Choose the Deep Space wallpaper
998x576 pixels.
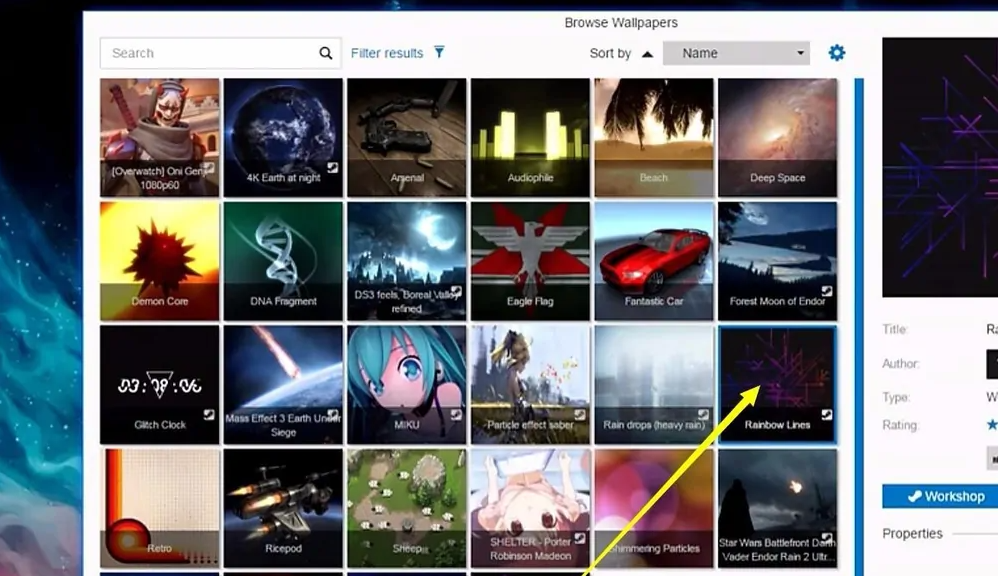pos(777,137)
